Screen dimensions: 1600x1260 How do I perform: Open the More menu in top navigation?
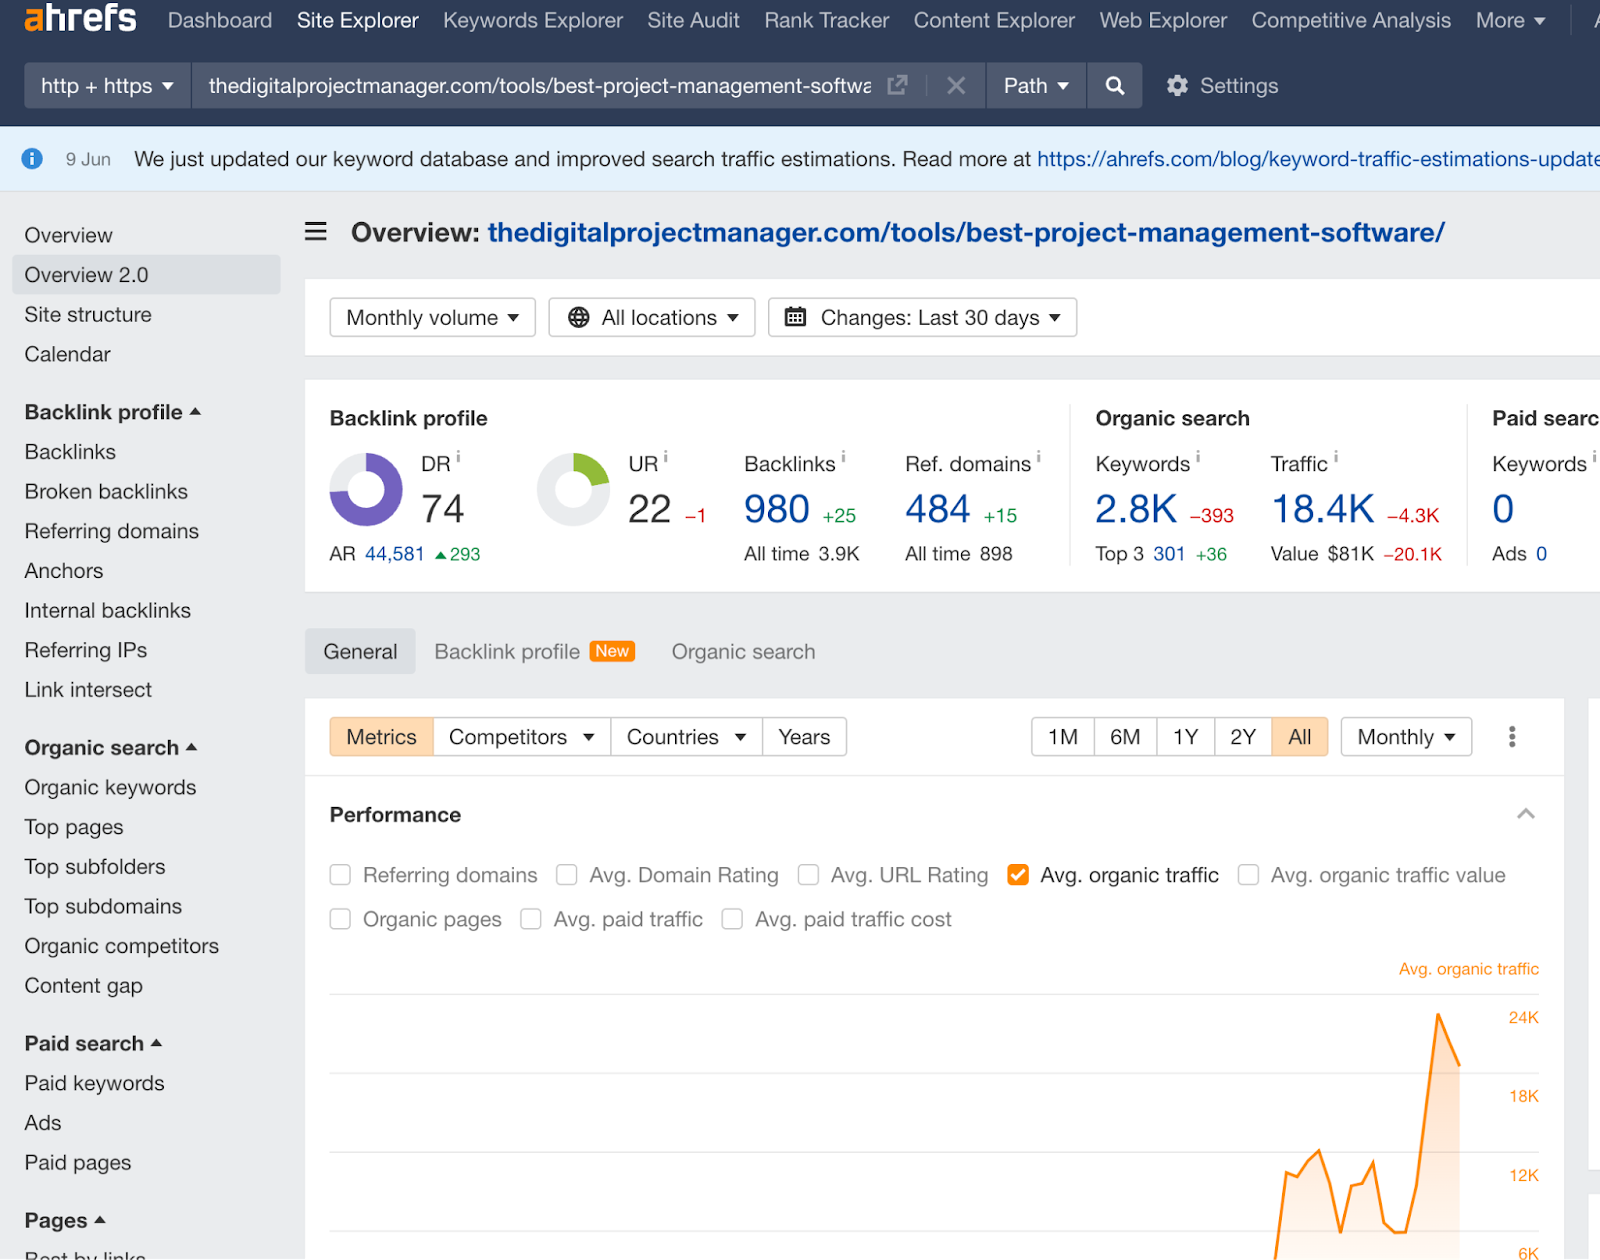1510,20
